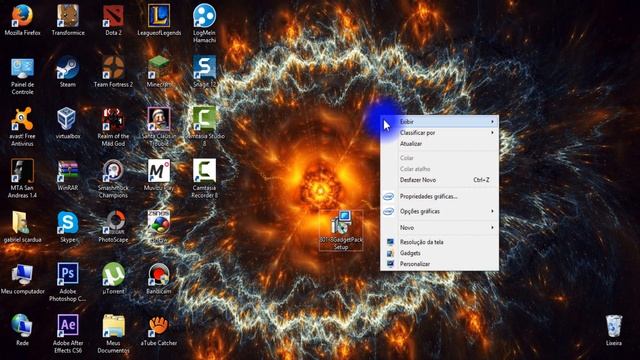Screen dimensions: 640x360
Task: Select the Bandicam shortcut icon
Action: (159, 274)
